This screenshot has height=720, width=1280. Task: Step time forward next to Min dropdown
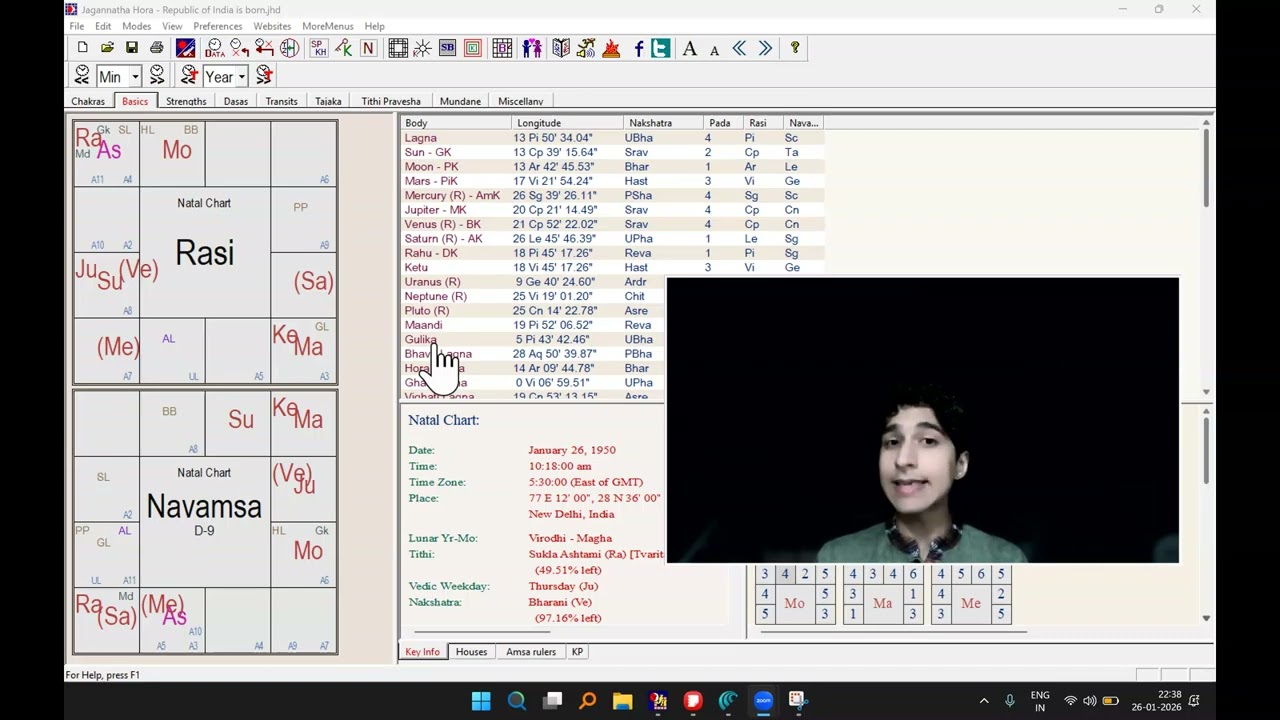157,76
